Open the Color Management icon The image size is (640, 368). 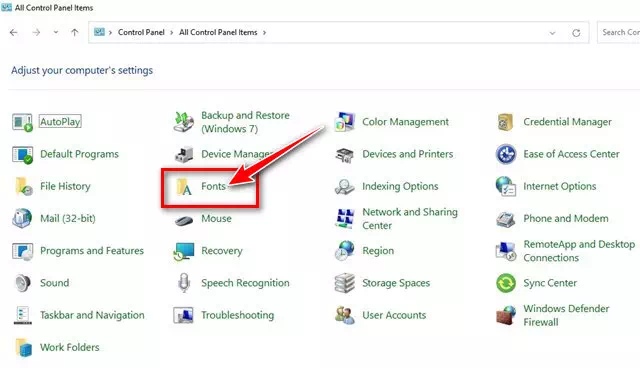[x=344, y=122]
